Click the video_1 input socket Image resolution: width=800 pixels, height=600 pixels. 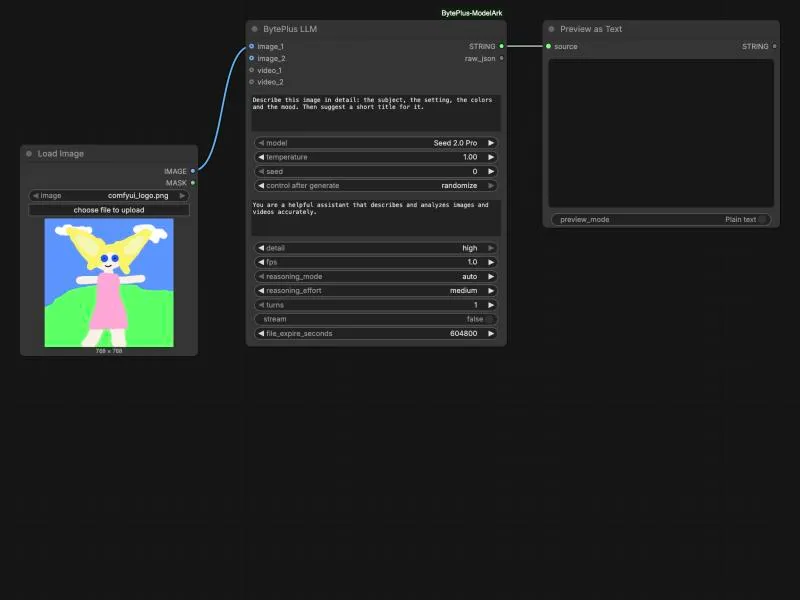(252, 70)
